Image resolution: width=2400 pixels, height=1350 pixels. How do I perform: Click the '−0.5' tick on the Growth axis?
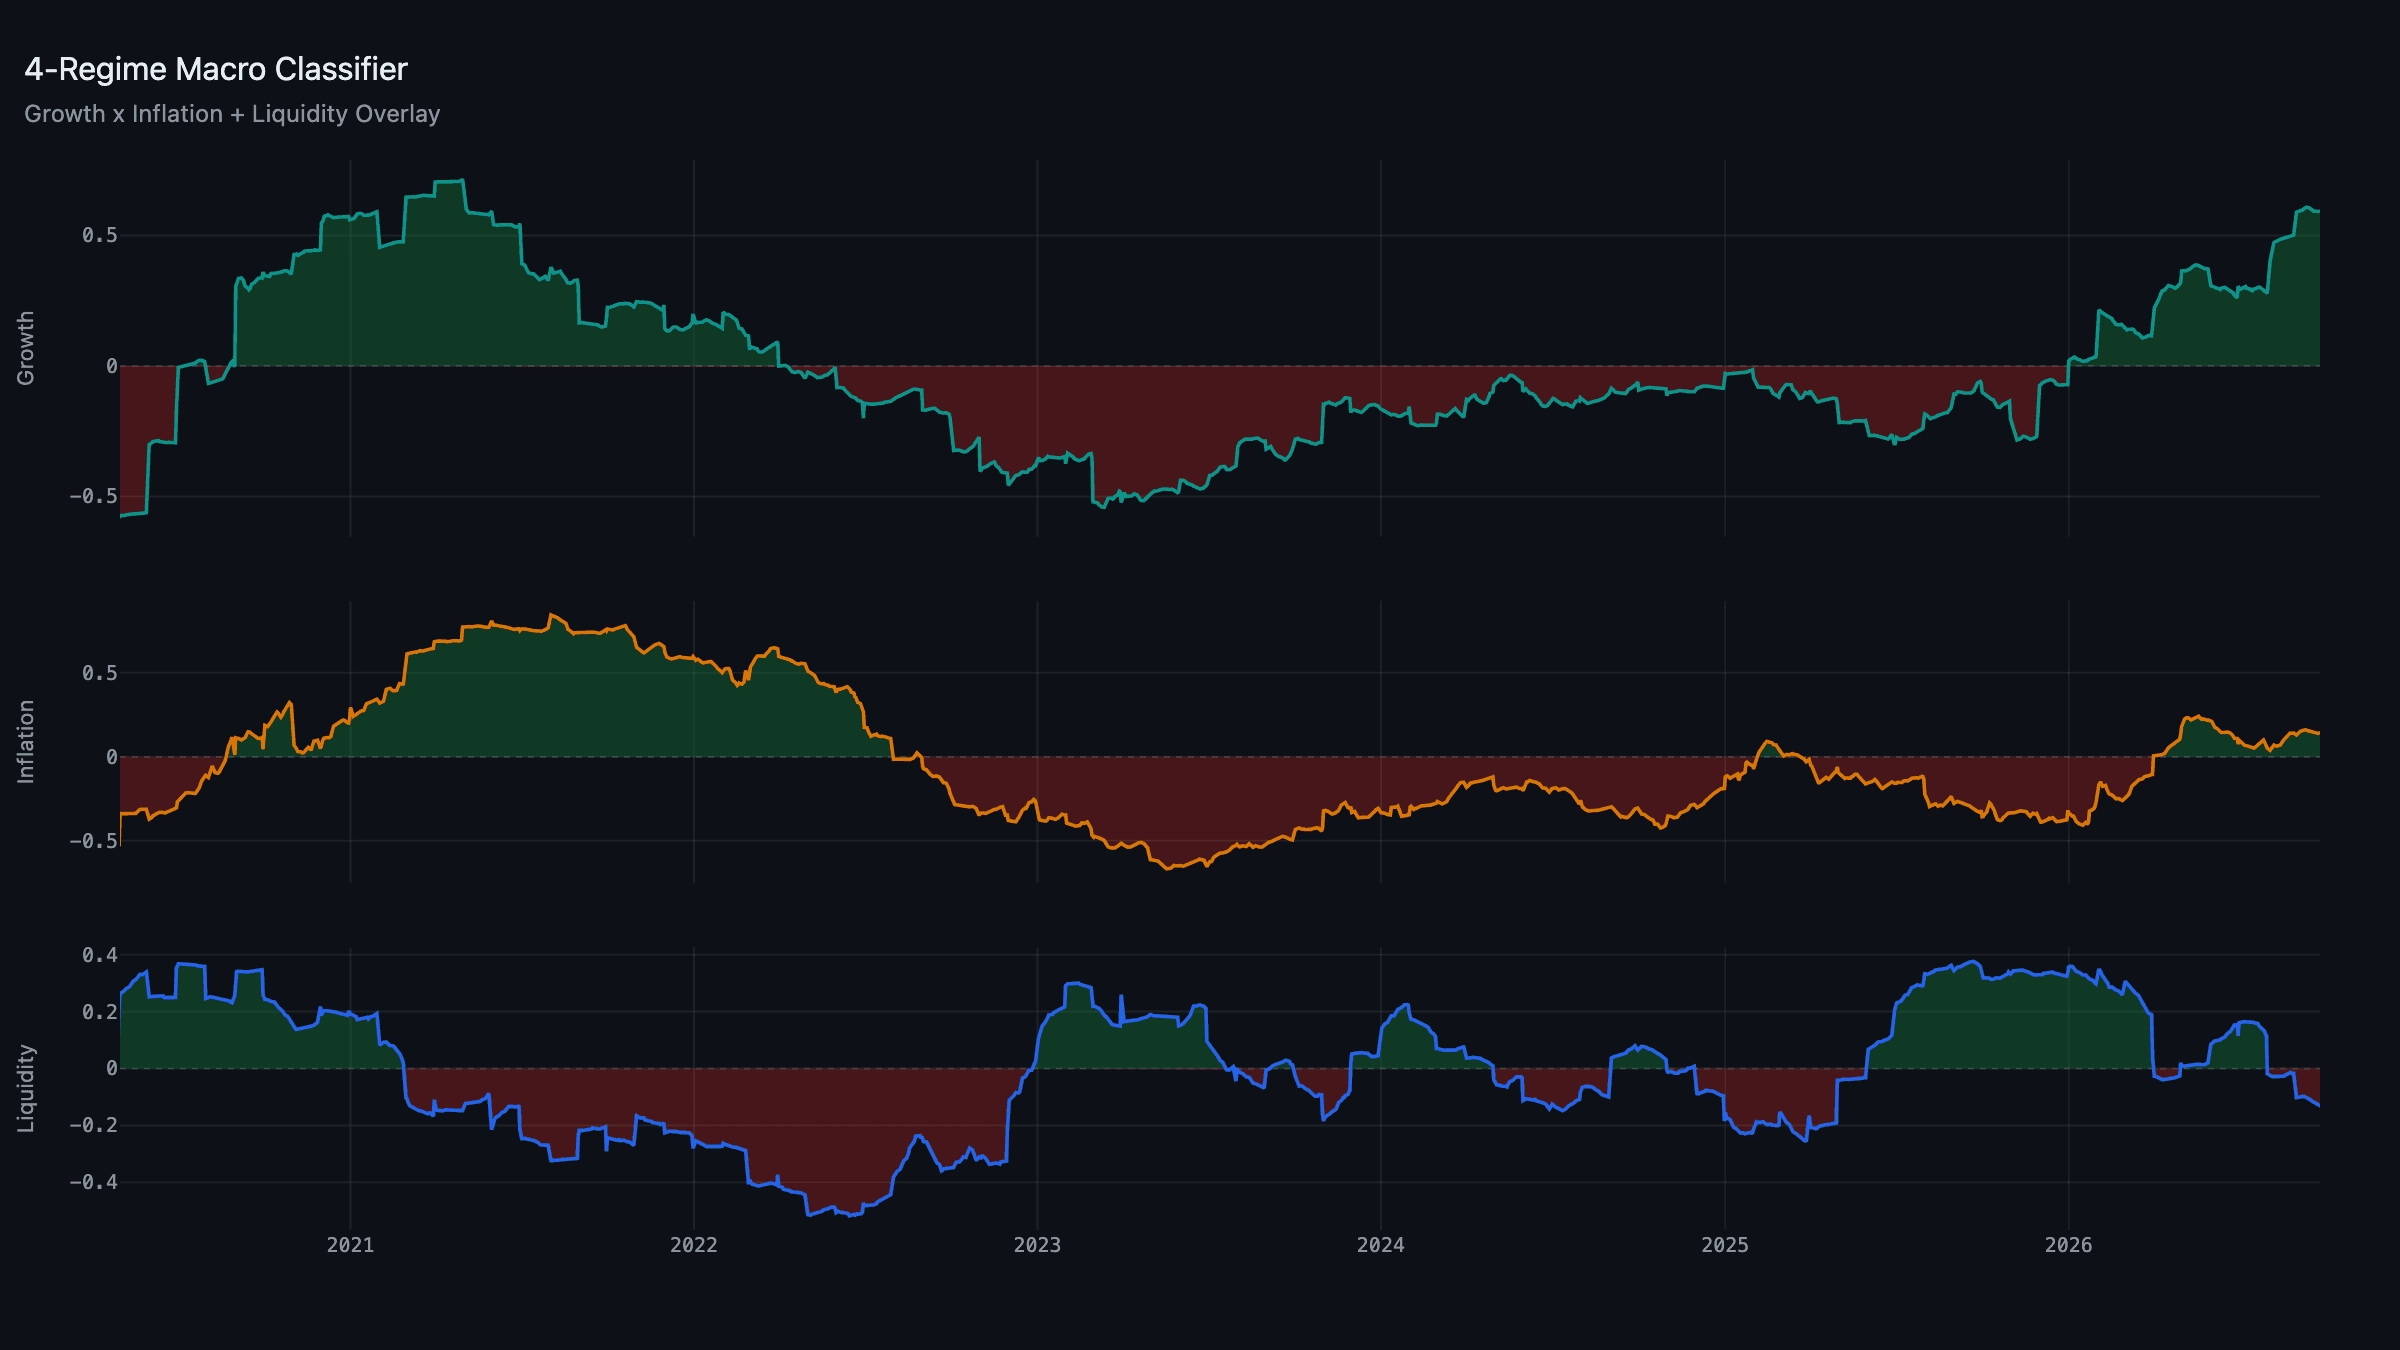(x=93, y=496)
